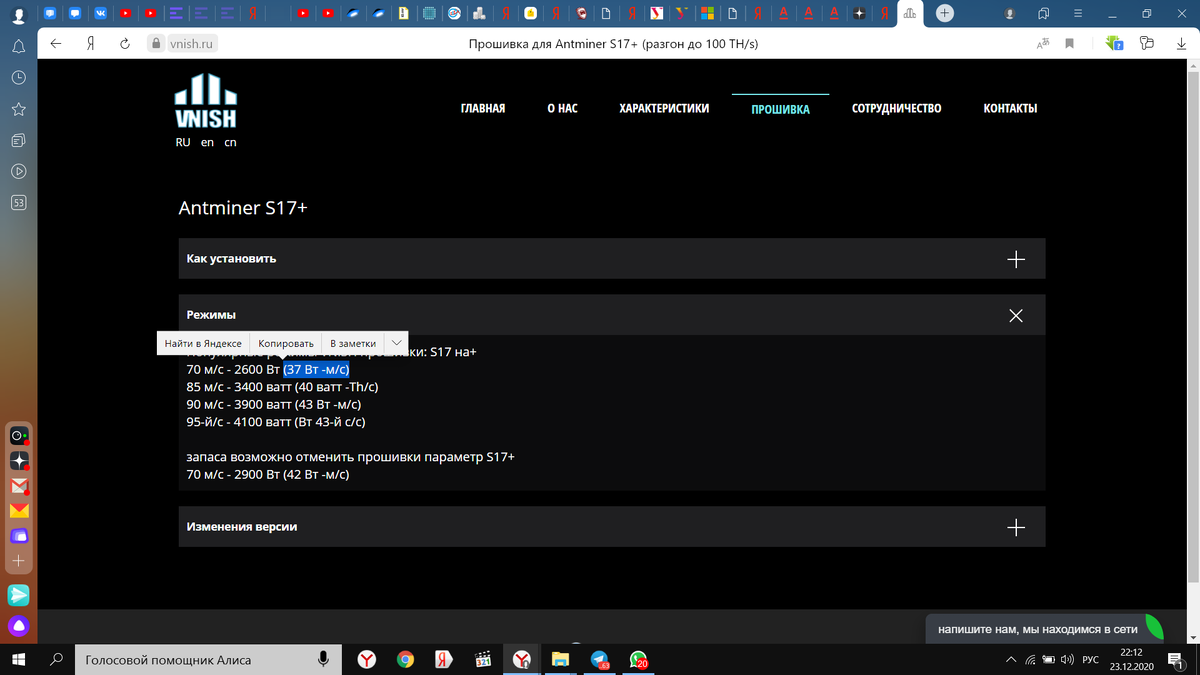
Task: Open 'КОНТАКТЫ' nav menu item
Action: point(1010,108)
